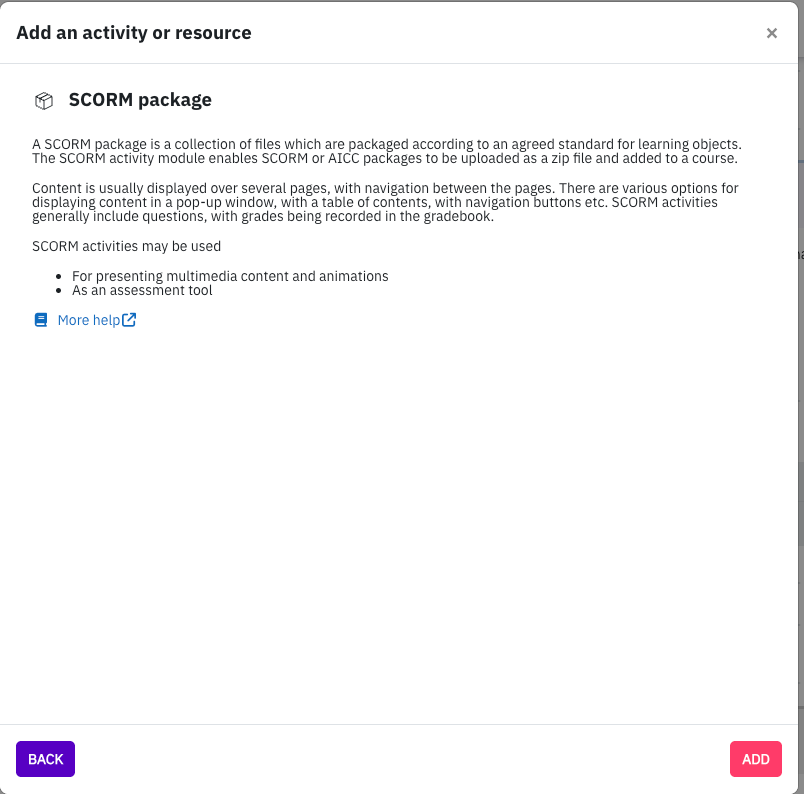Click the SCORM activities may be used line
The height and width of the screenshot is (794, 804).
pyautogui.click(x=126, y=246)
